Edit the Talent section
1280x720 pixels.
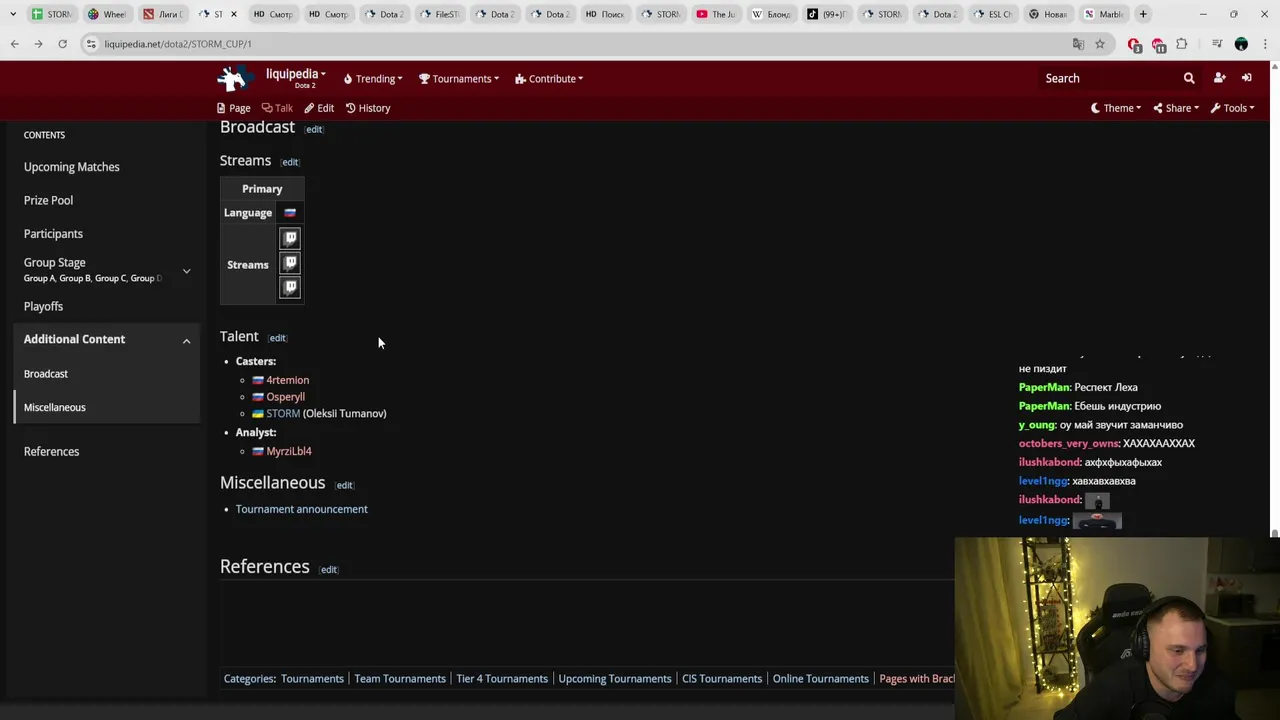pos(277,338)
